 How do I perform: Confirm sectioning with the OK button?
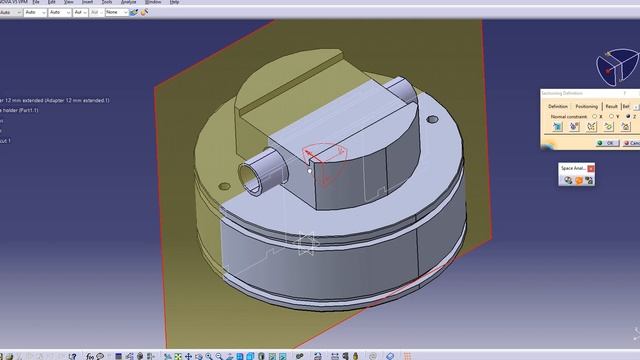607,143
